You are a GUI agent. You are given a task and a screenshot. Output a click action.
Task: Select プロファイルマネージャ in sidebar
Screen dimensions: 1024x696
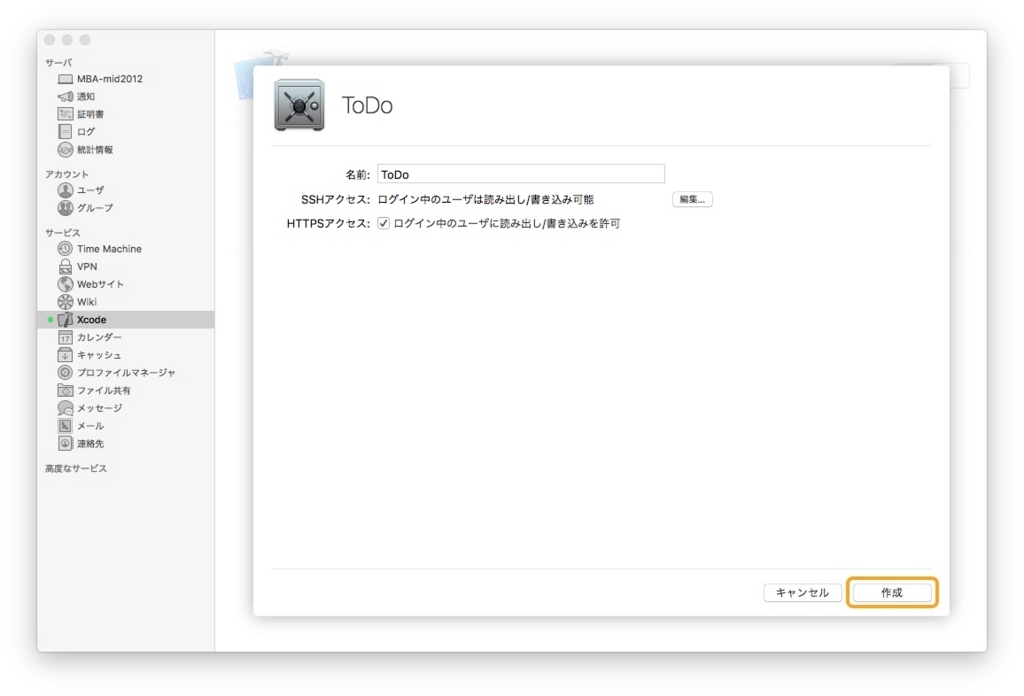126,372
